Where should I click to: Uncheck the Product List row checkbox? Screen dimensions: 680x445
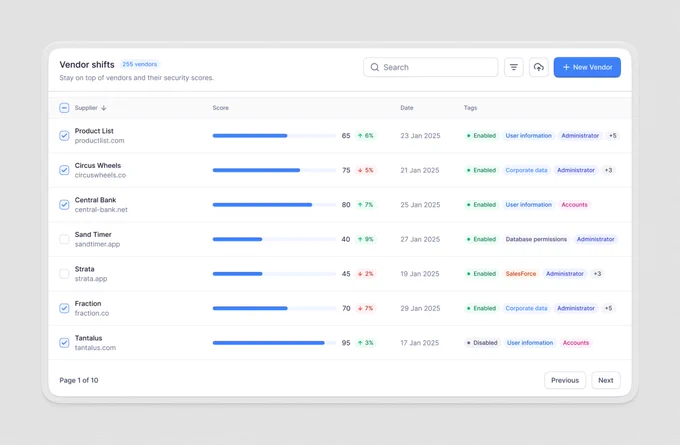[64, 136]
